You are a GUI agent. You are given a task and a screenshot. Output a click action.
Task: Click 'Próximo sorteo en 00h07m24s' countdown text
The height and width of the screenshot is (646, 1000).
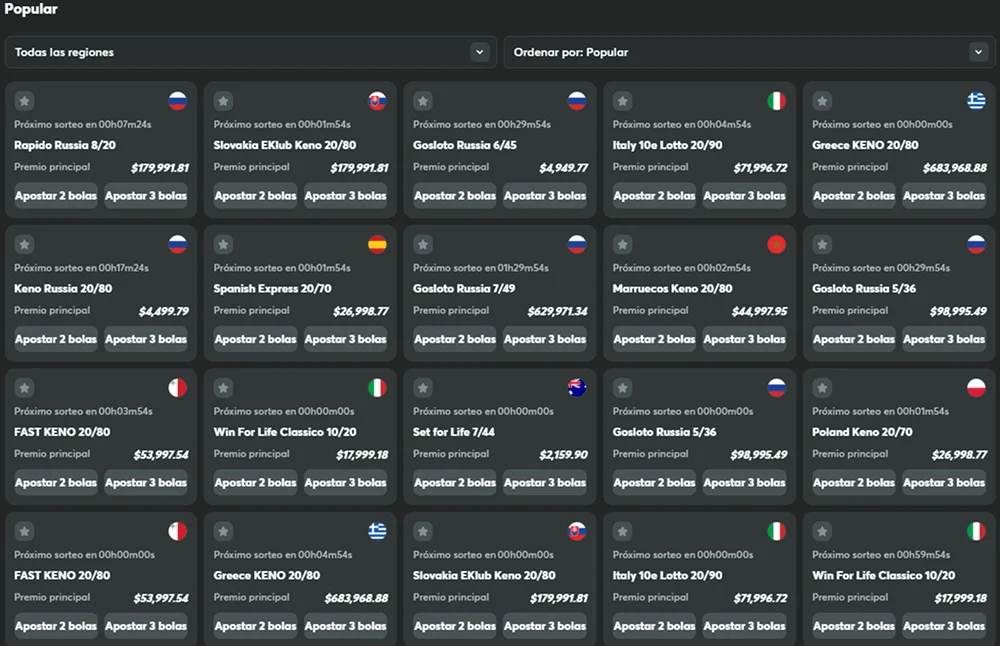tap(83, 124)
